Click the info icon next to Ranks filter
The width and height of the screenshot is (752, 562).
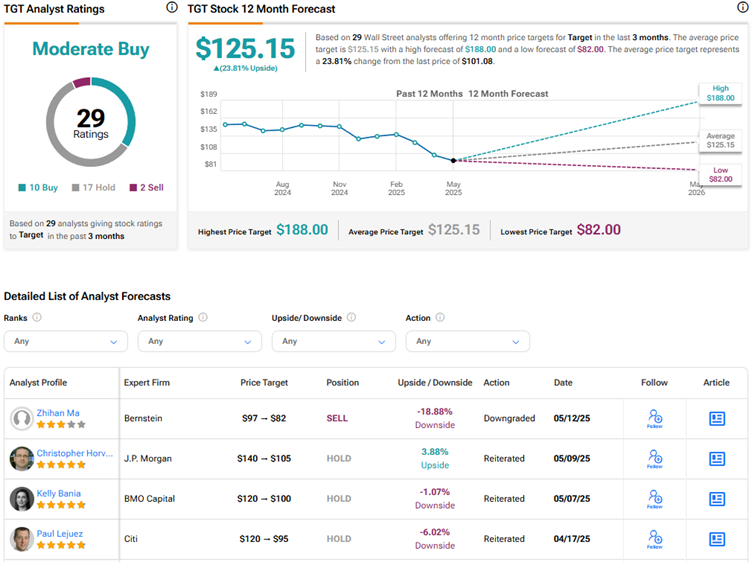36,317
